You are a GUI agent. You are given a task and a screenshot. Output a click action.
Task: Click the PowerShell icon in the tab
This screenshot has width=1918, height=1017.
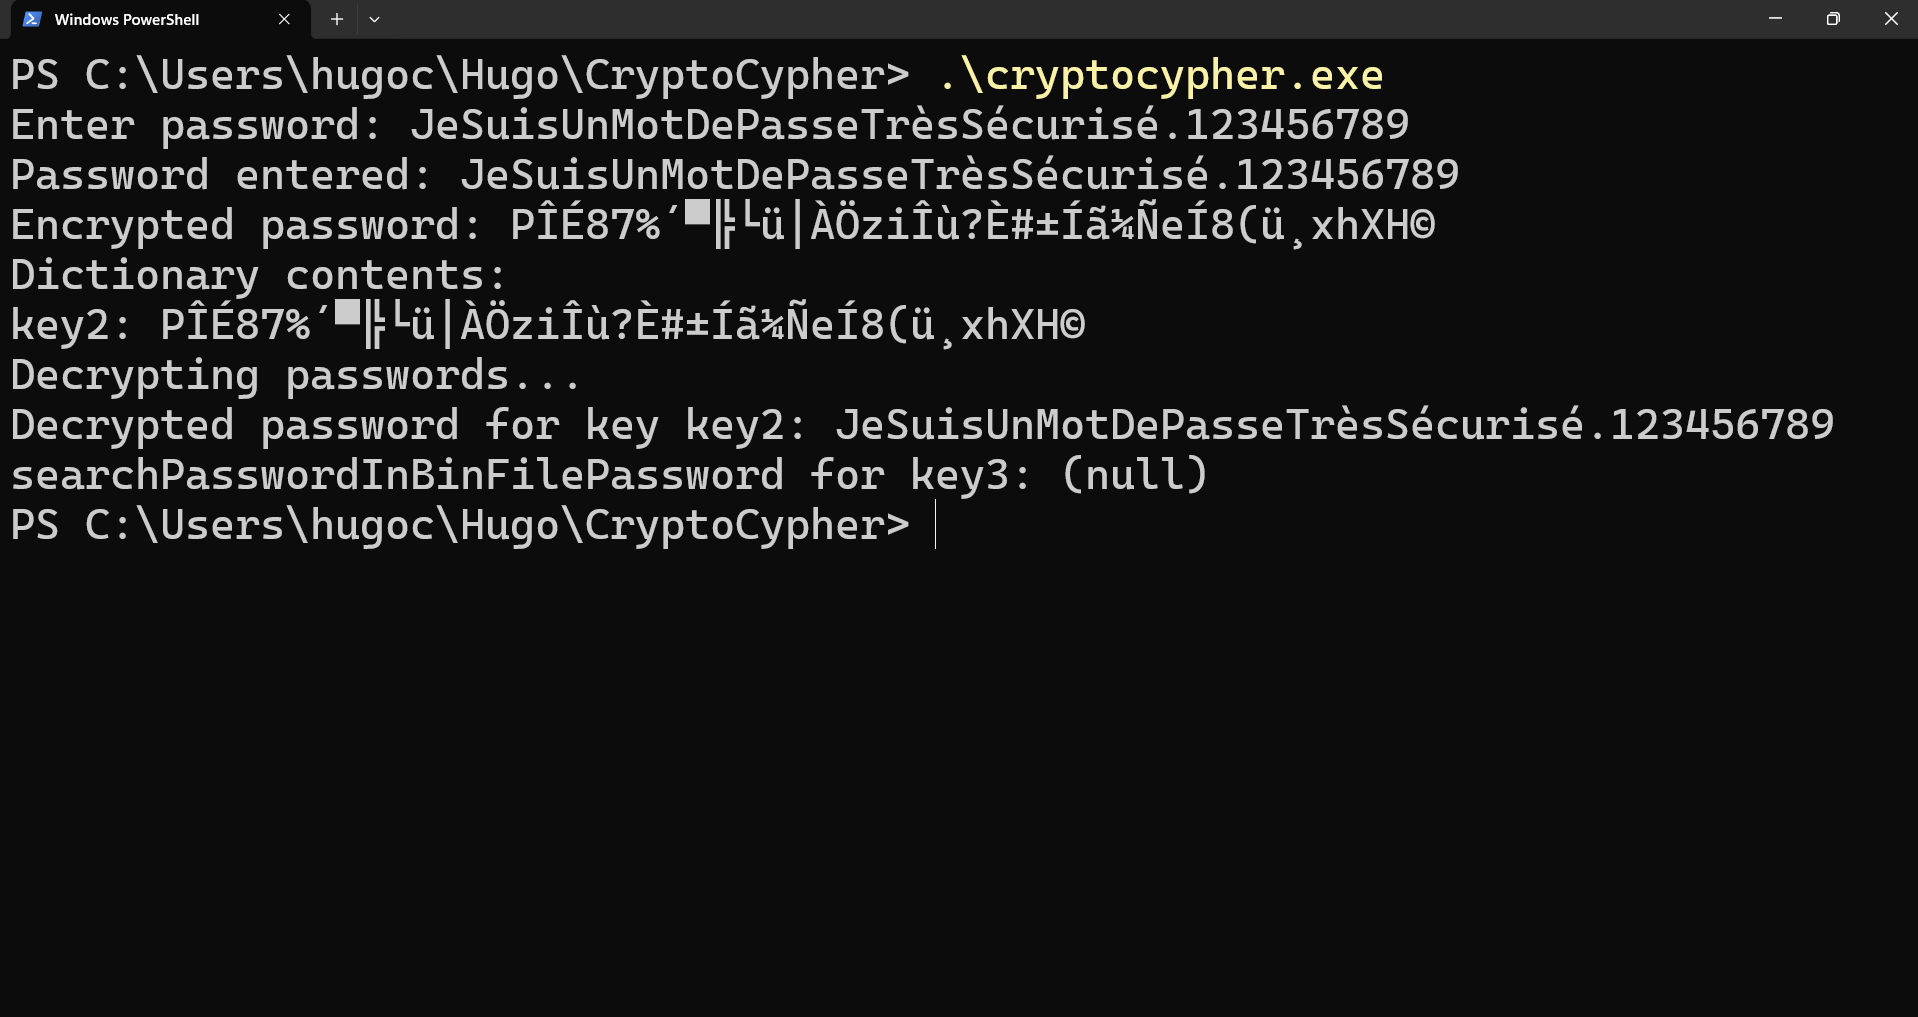click(x=32, y=19)
